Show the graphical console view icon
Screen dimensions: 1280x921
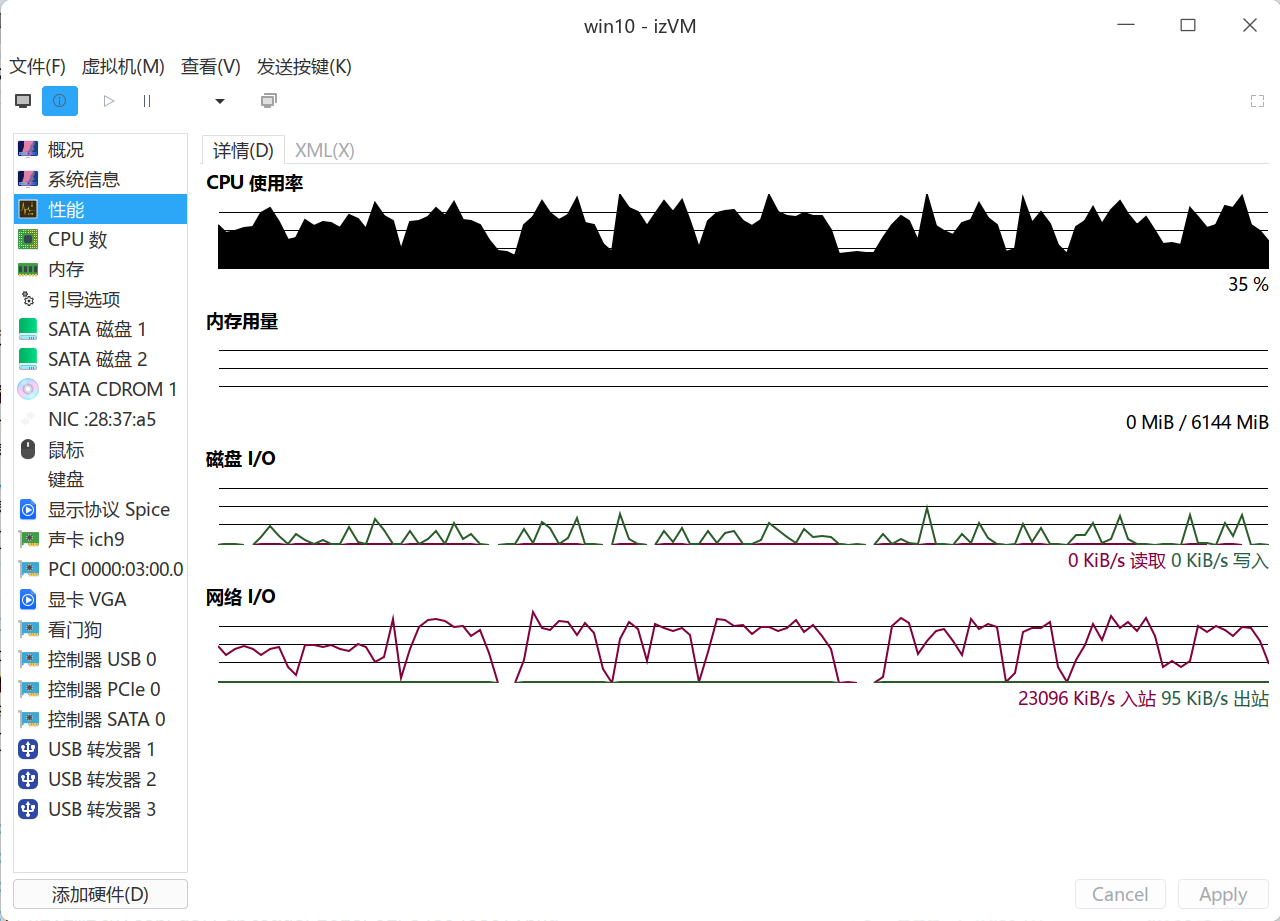click(23, 101)
